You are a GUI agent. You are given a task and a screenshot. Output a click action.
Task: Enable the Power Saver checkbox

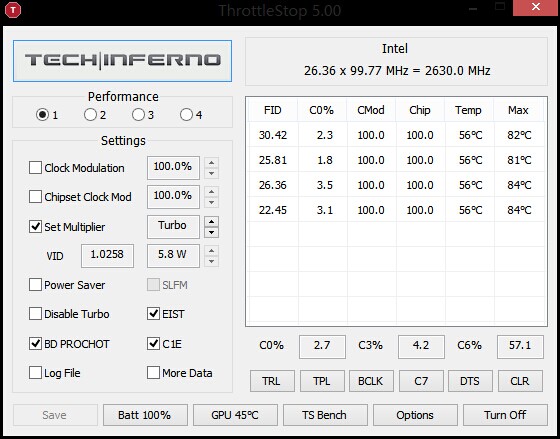tap(35, 285)
